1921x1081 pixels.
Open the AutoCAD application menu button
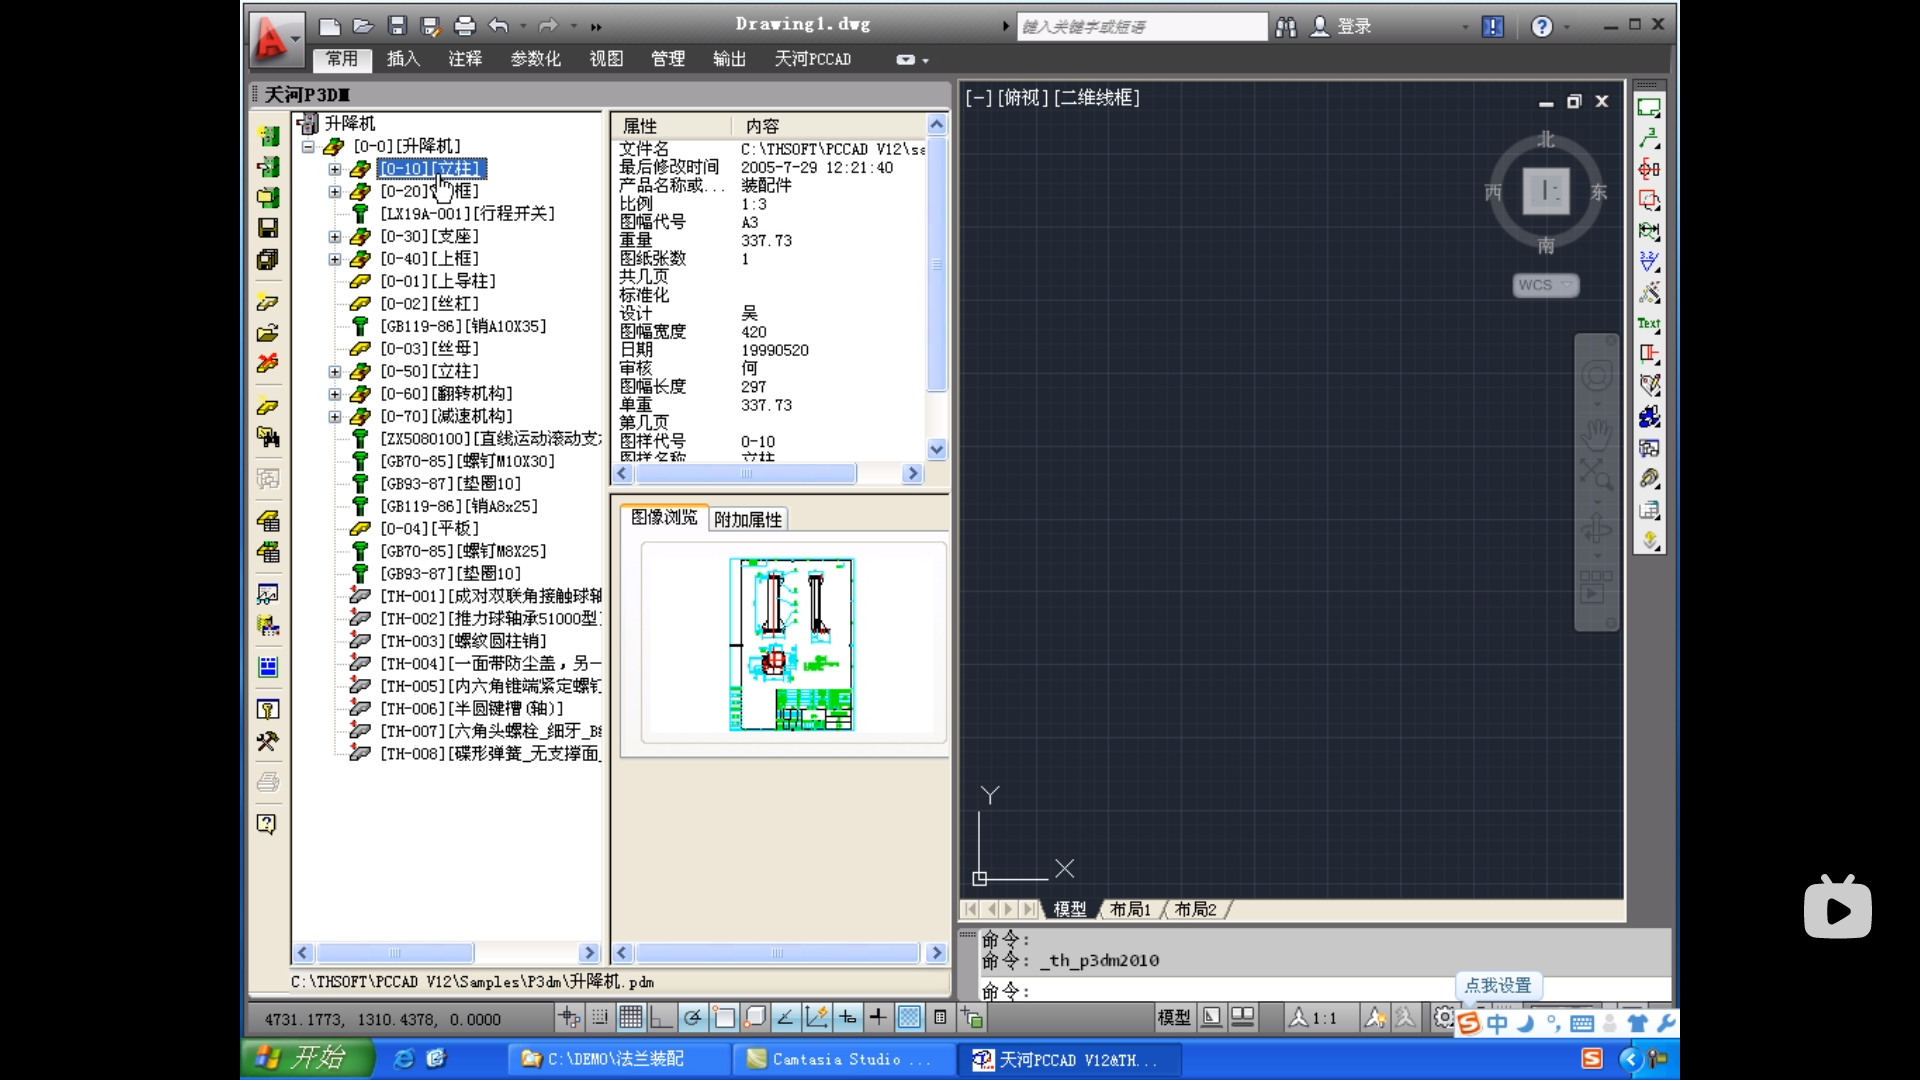point(276,40)
